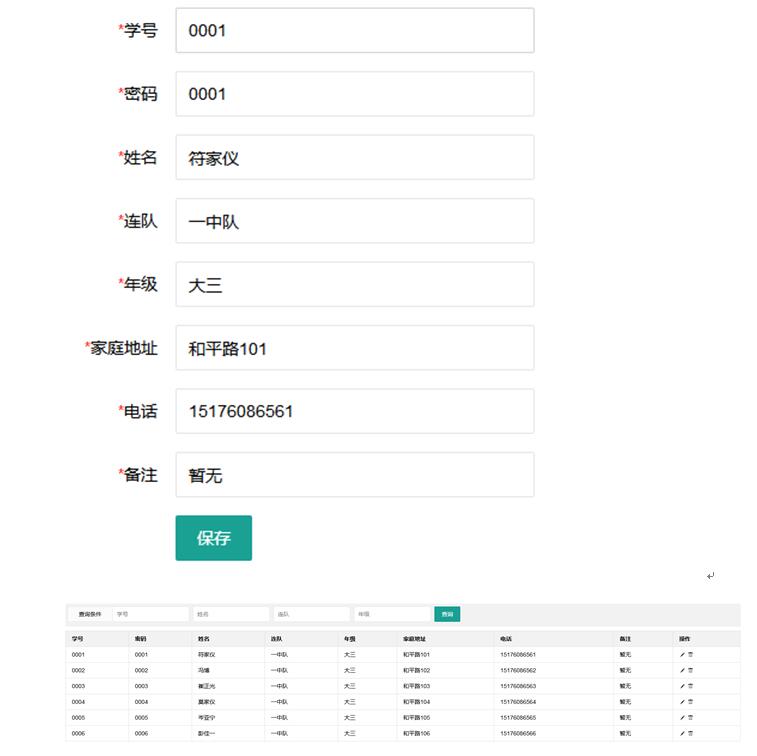Edit the record for student 0003
The image size is (757, 756).
tap(682, 686)
